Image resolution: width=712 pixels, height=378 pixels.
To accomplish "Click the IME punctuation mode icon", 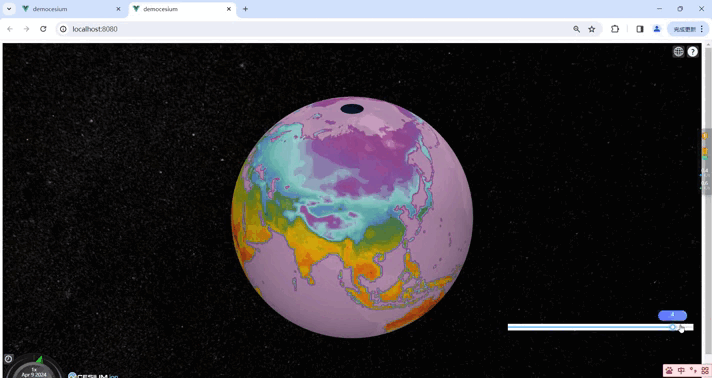I will 693,371.
